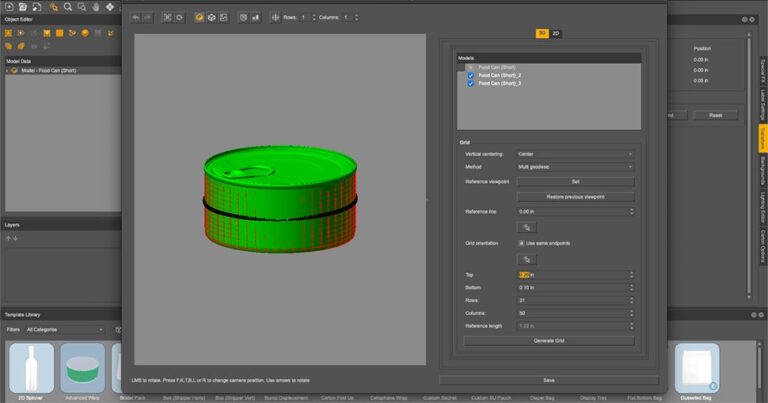This screenshot has width=768, height=403.
Task: Uncheck the Food Can (Short)_2 model checkbox
Action: pyautogui.click(x=471, y=75)
